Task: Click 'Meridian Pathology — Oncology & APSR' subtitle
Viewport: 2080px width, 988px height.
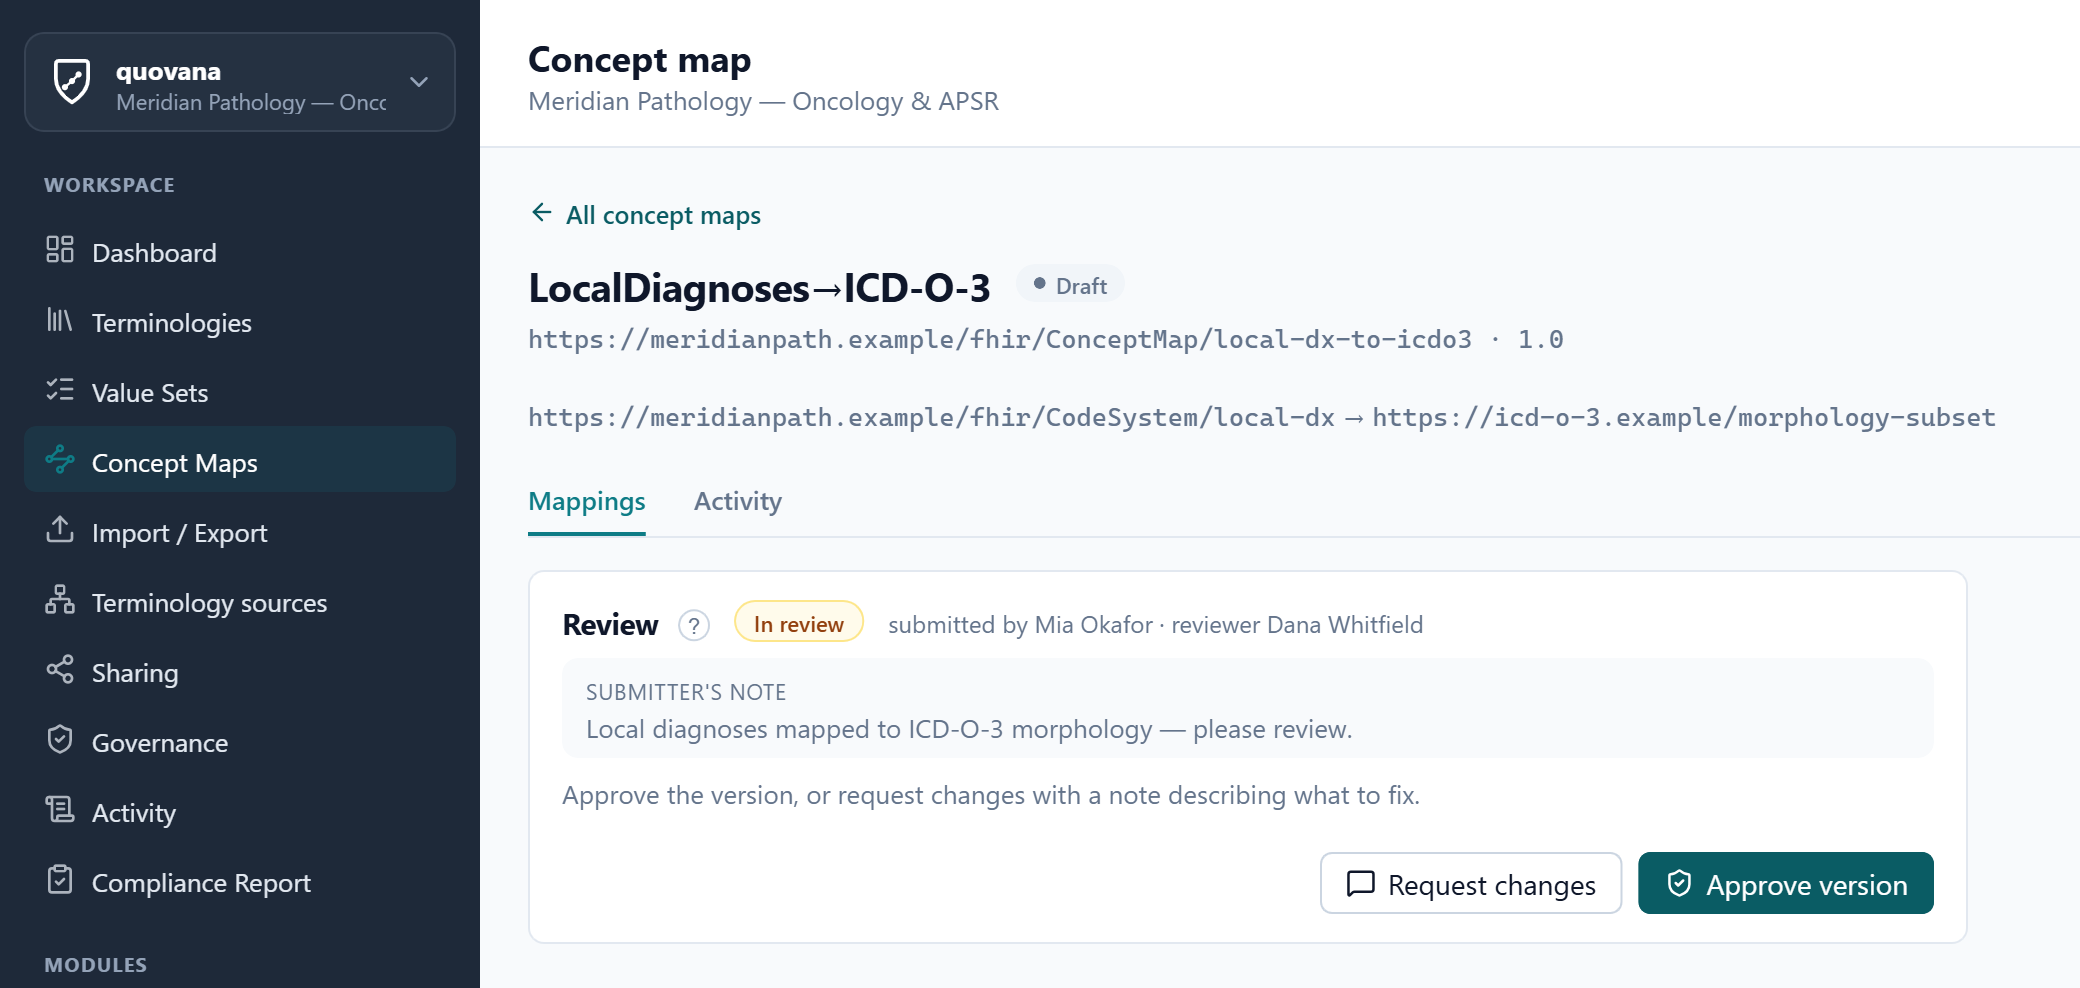Action: [x=763, y=102]
